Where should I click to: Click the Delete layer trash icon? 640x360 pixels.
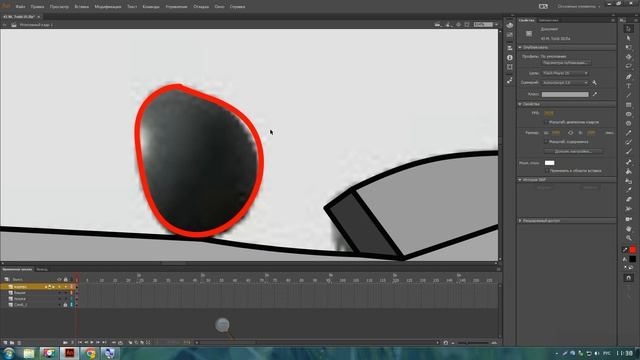(19, 343)
